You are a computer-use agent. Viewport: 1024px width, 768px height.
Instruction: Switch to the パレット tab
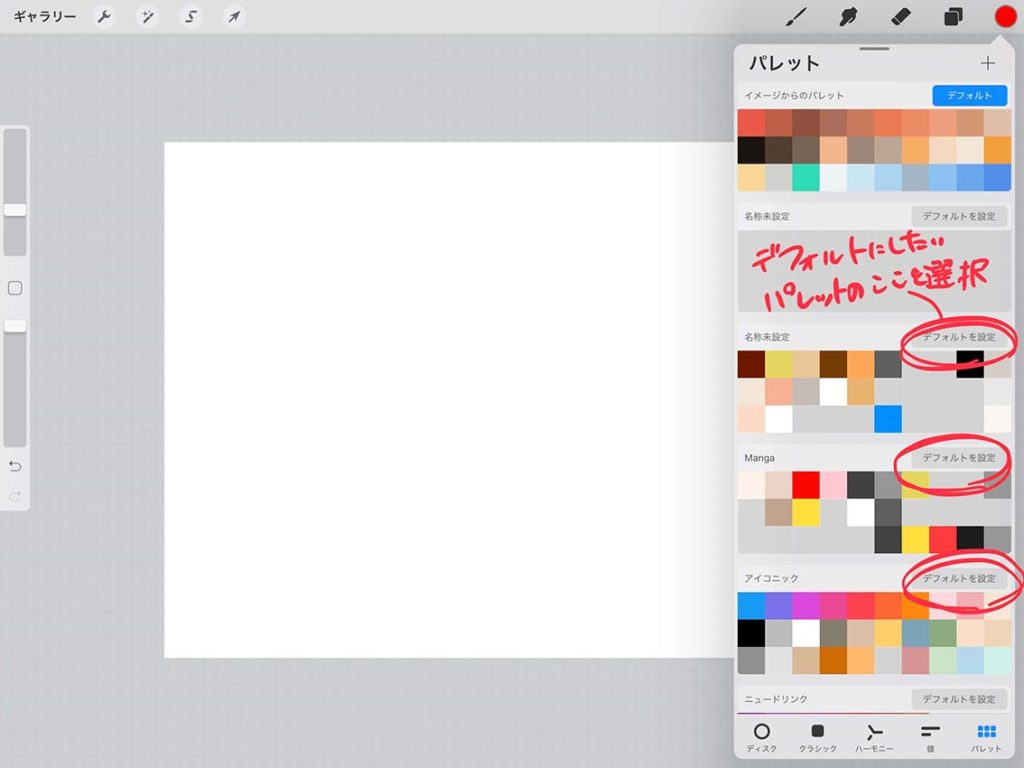986,738
